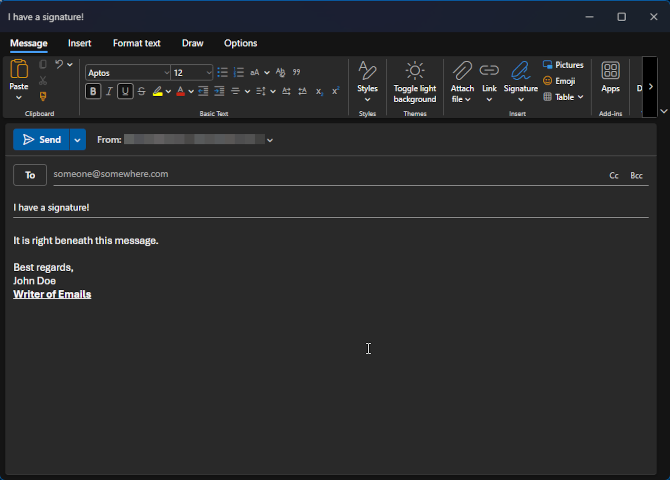Click the Change Case aA icon
Screen dimensions: 670x480
coord(255,72)
